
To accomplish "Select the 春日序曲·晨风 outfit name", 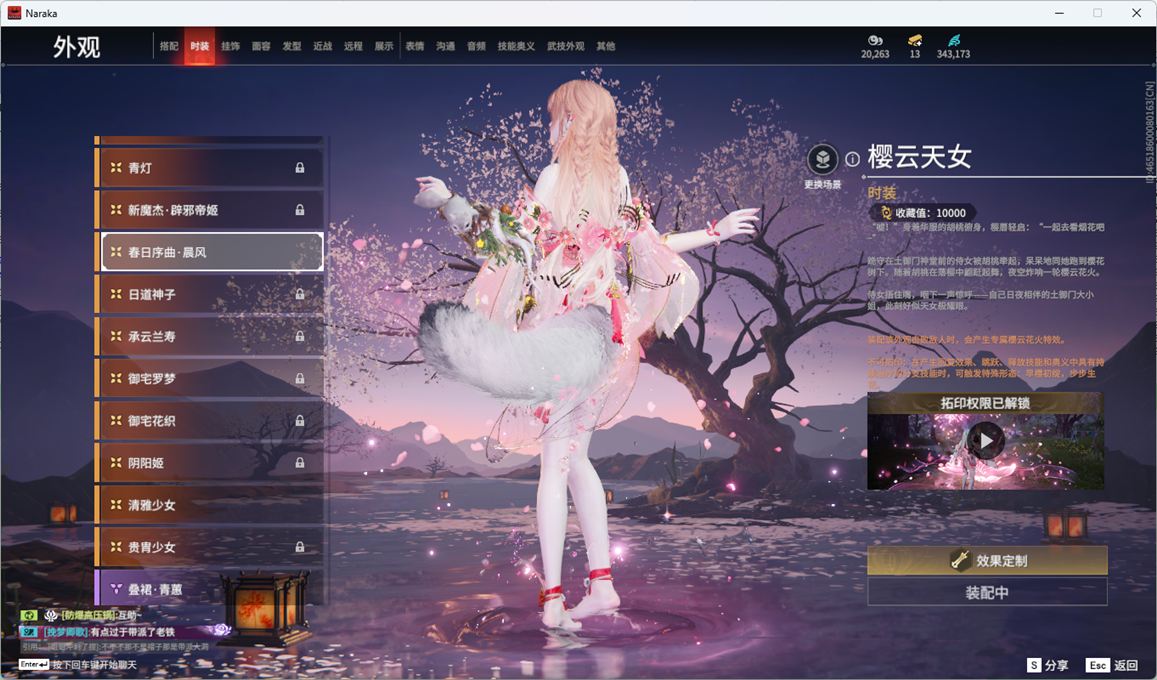I will [167, 252].
